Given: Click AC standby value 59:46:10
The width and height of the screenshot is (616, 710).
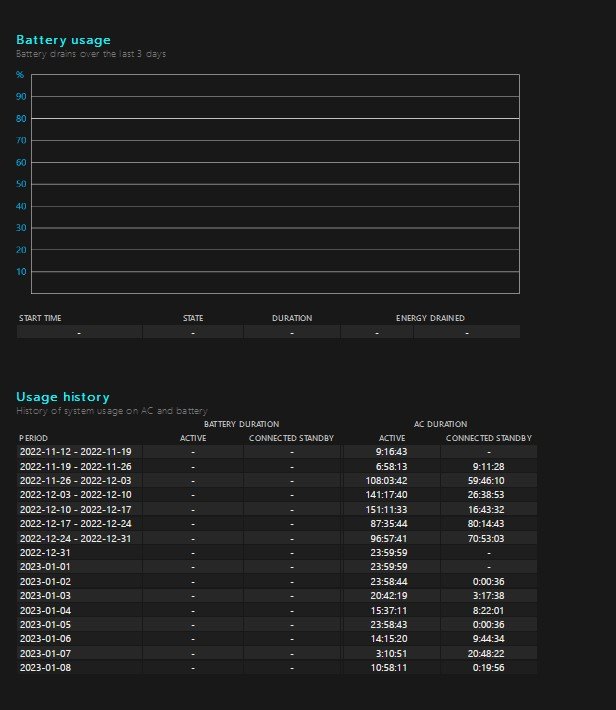Looking at the screenshot, I should pyautogui.click(x=486, y=480).
